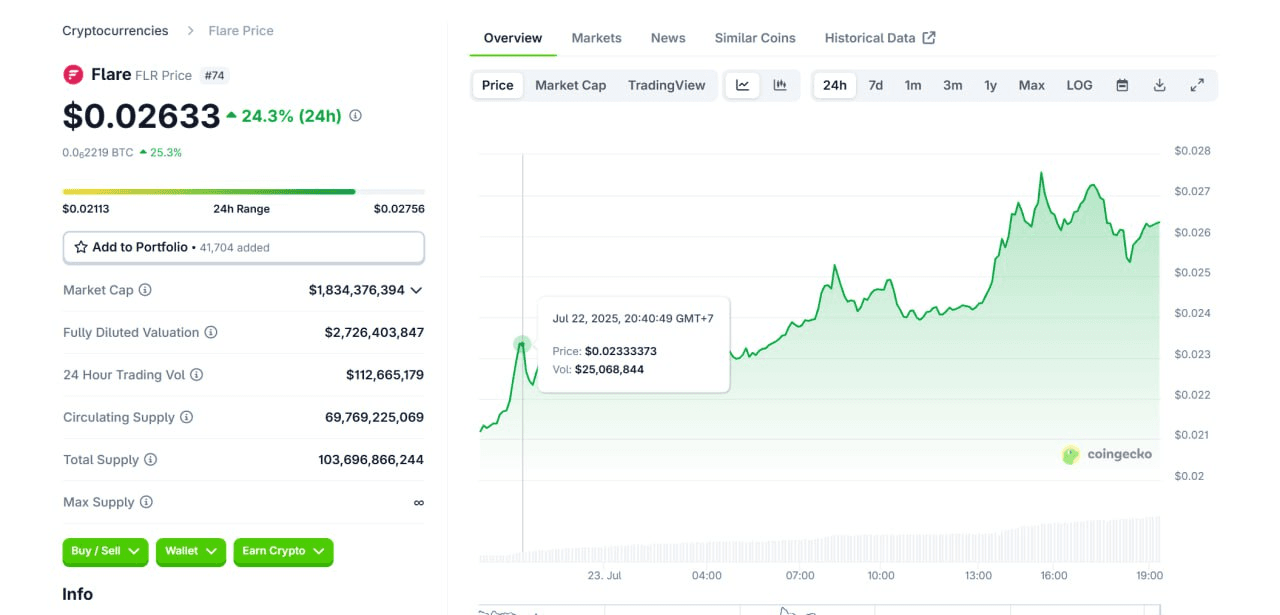This screenshot has height=615, width=1280.
Task: Click the 23. Jul x-axis label
Action: 604,576
